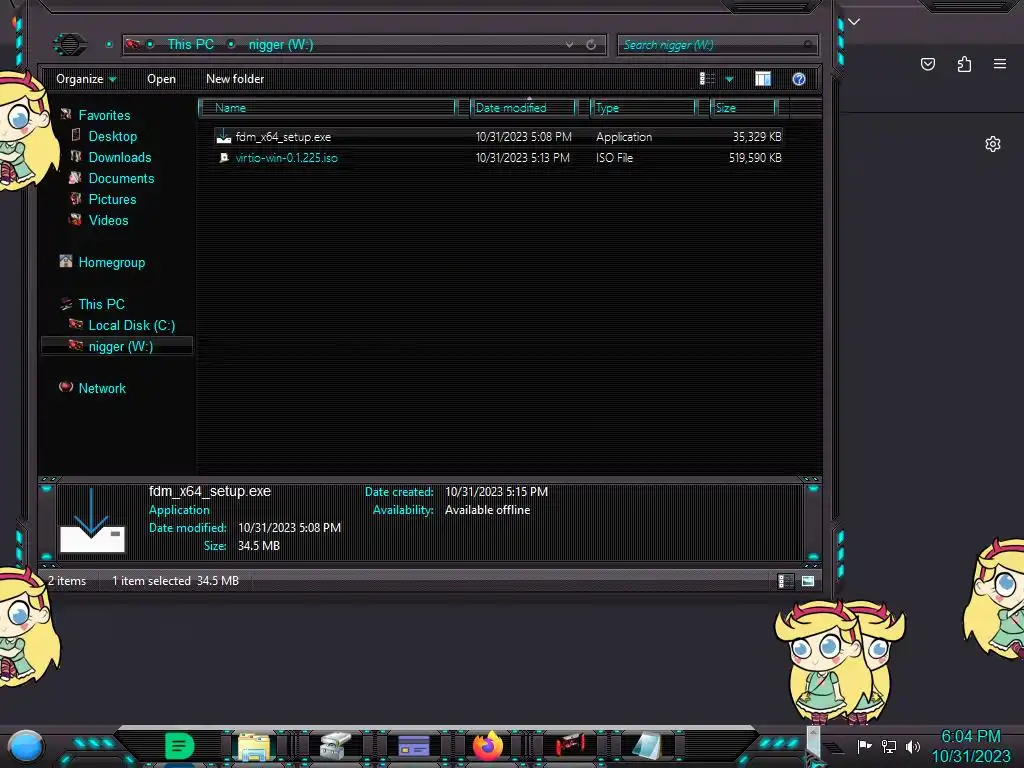The height and width of the screenshot is (768, 1024).
Task: Select Network in the navigation pane
Action: [102, 388]
